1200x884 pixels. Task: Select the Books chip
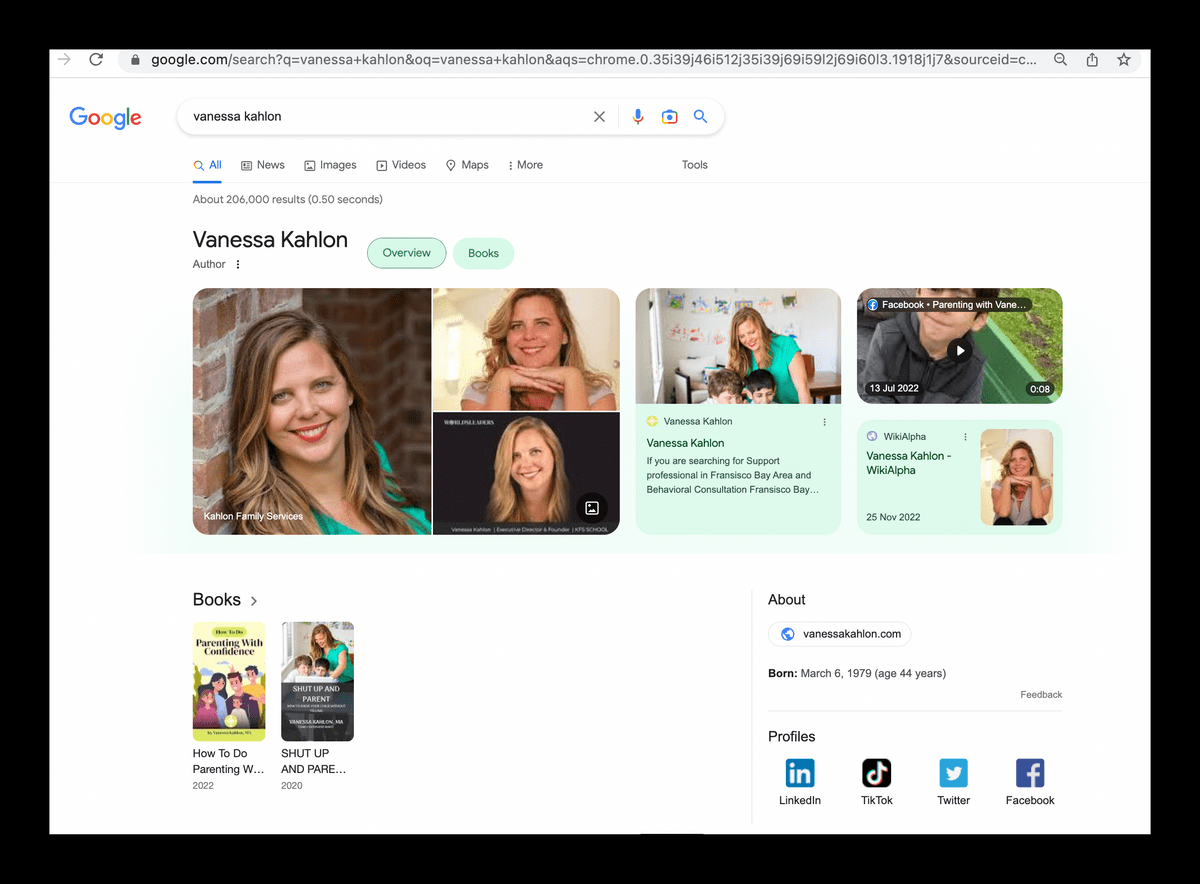tap(483, 254)
